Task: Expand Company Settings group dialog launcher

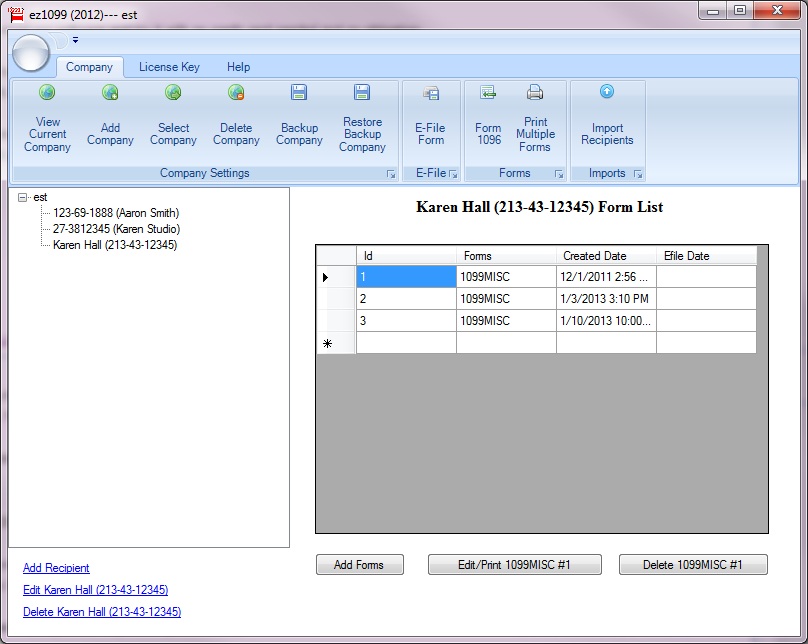Action: click(x=391, y=174)
